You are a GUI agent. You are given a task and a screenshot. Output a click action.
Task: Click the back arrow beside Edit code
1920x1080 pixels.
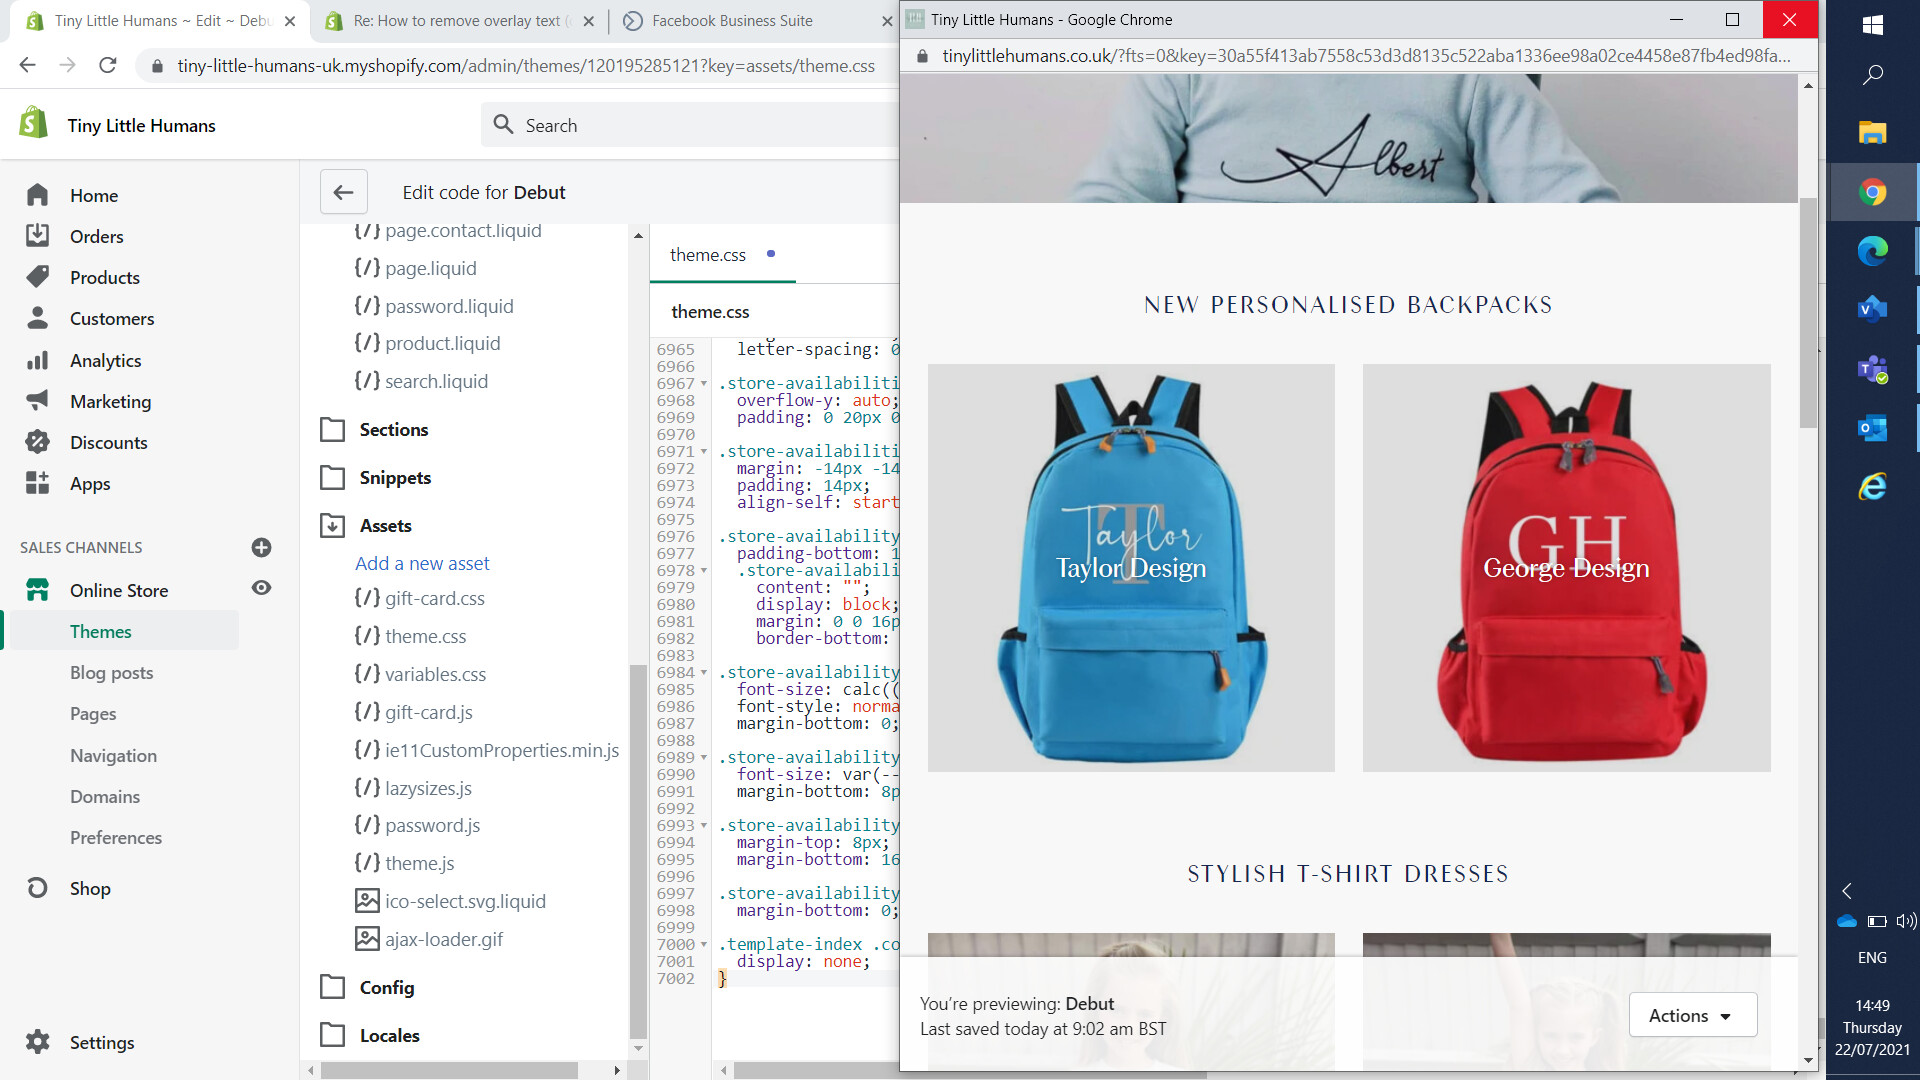click(x=343, y=192)
